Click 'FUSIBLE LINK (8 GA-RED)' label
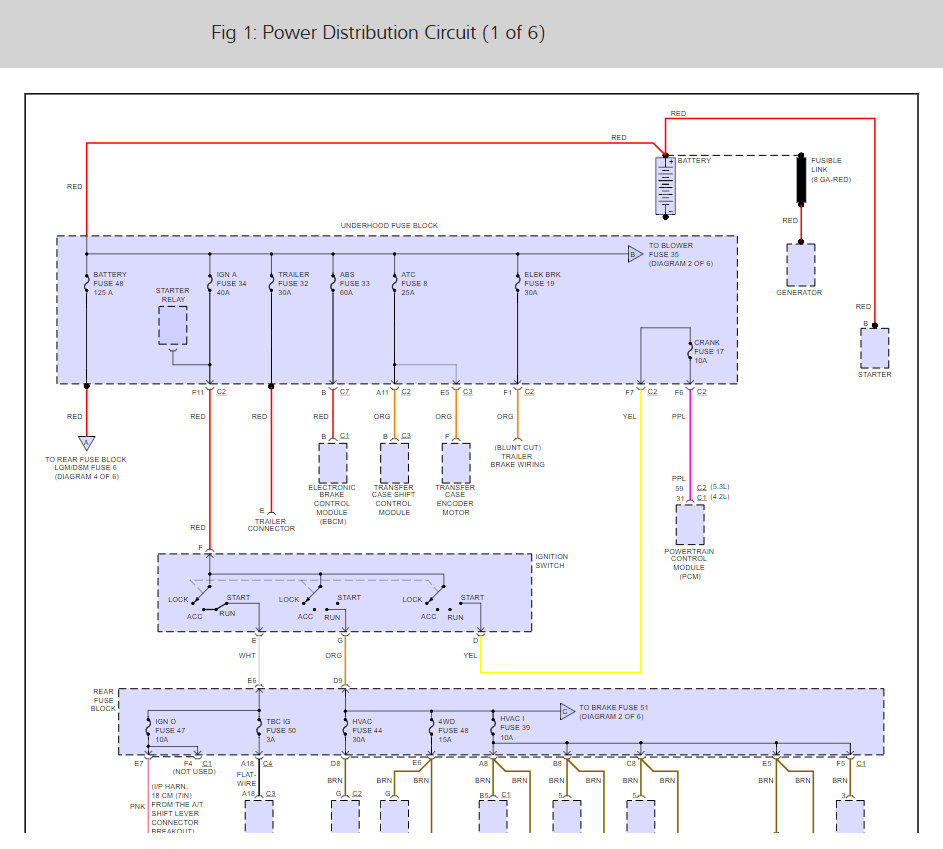This screenshot has height=849, width=943. [831, 170]
